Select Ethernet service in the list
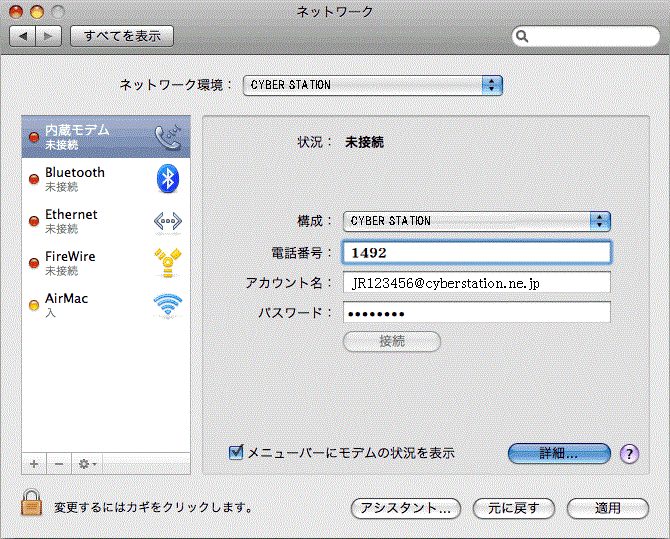This screenshot has height=539, width=670. 106,221
